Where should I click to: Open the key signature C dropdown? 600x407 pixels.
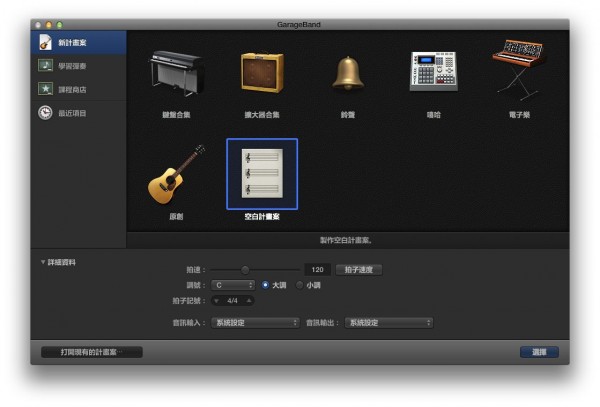(x=232, y=285)
